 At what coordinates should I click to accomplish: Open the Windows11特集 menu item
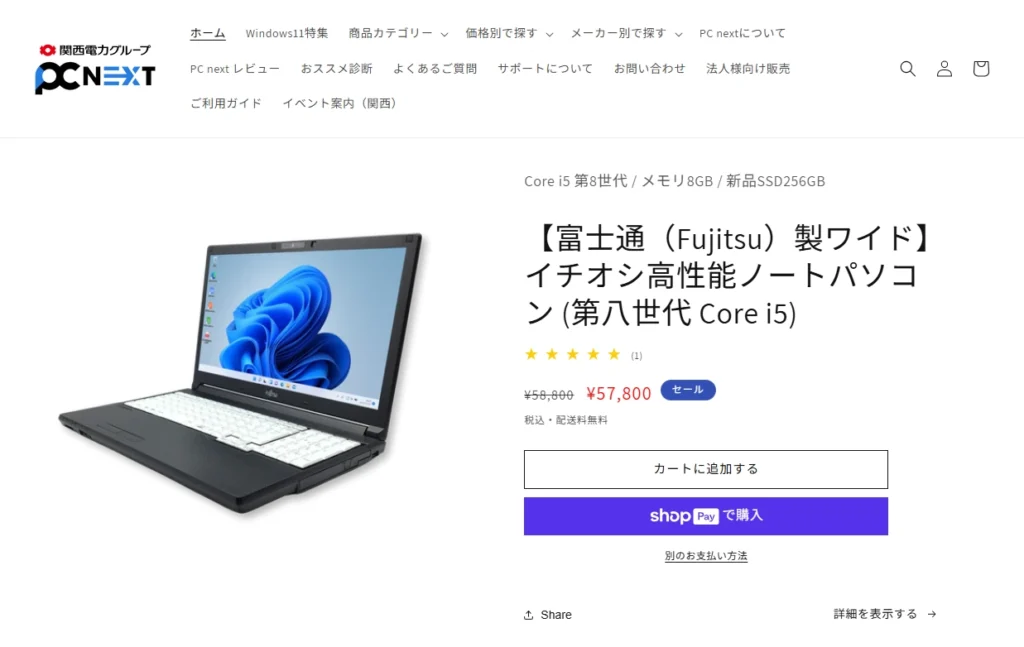(287, 33)
